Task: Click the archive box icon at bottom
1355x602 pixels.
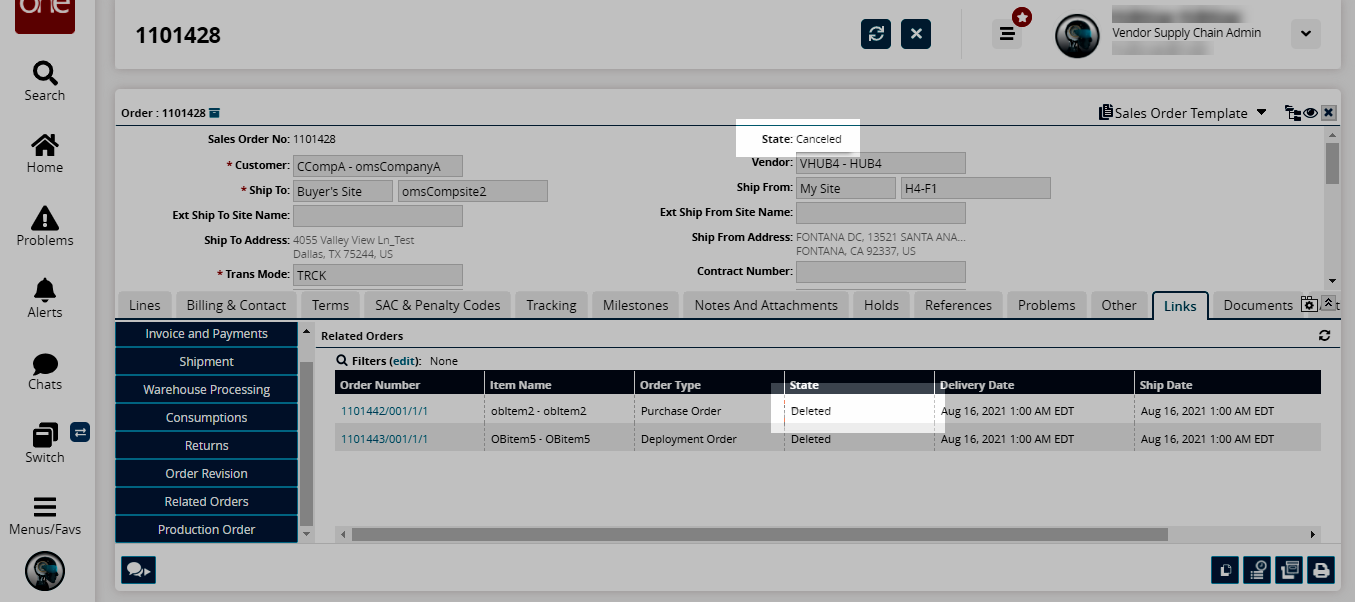Action: 1289,570
